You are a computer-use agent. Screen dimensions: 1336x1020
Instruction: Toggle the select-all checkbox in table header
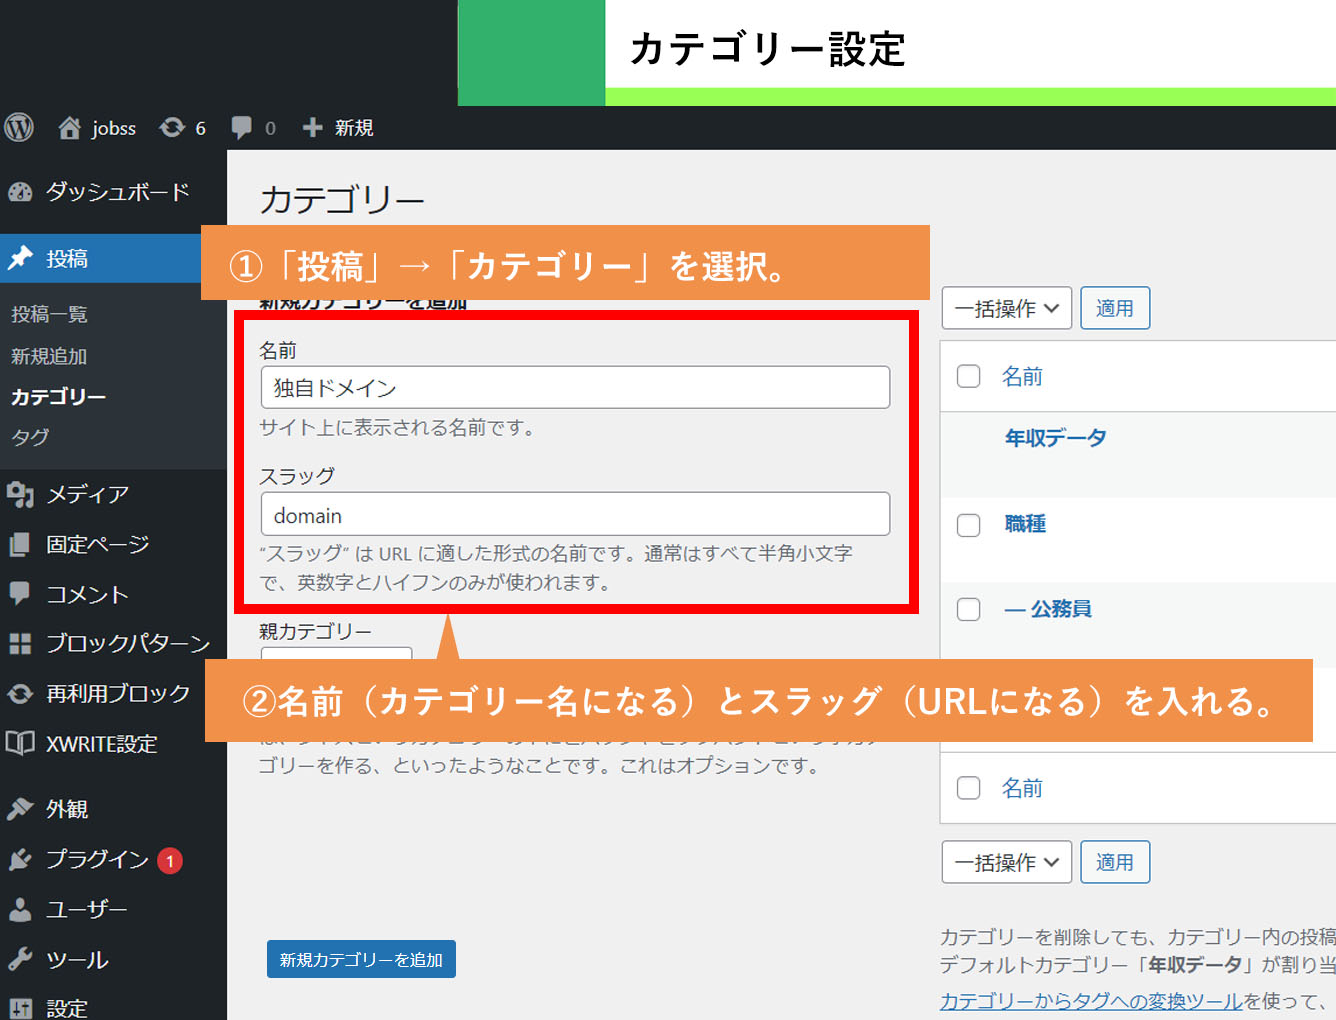[968, 376]
